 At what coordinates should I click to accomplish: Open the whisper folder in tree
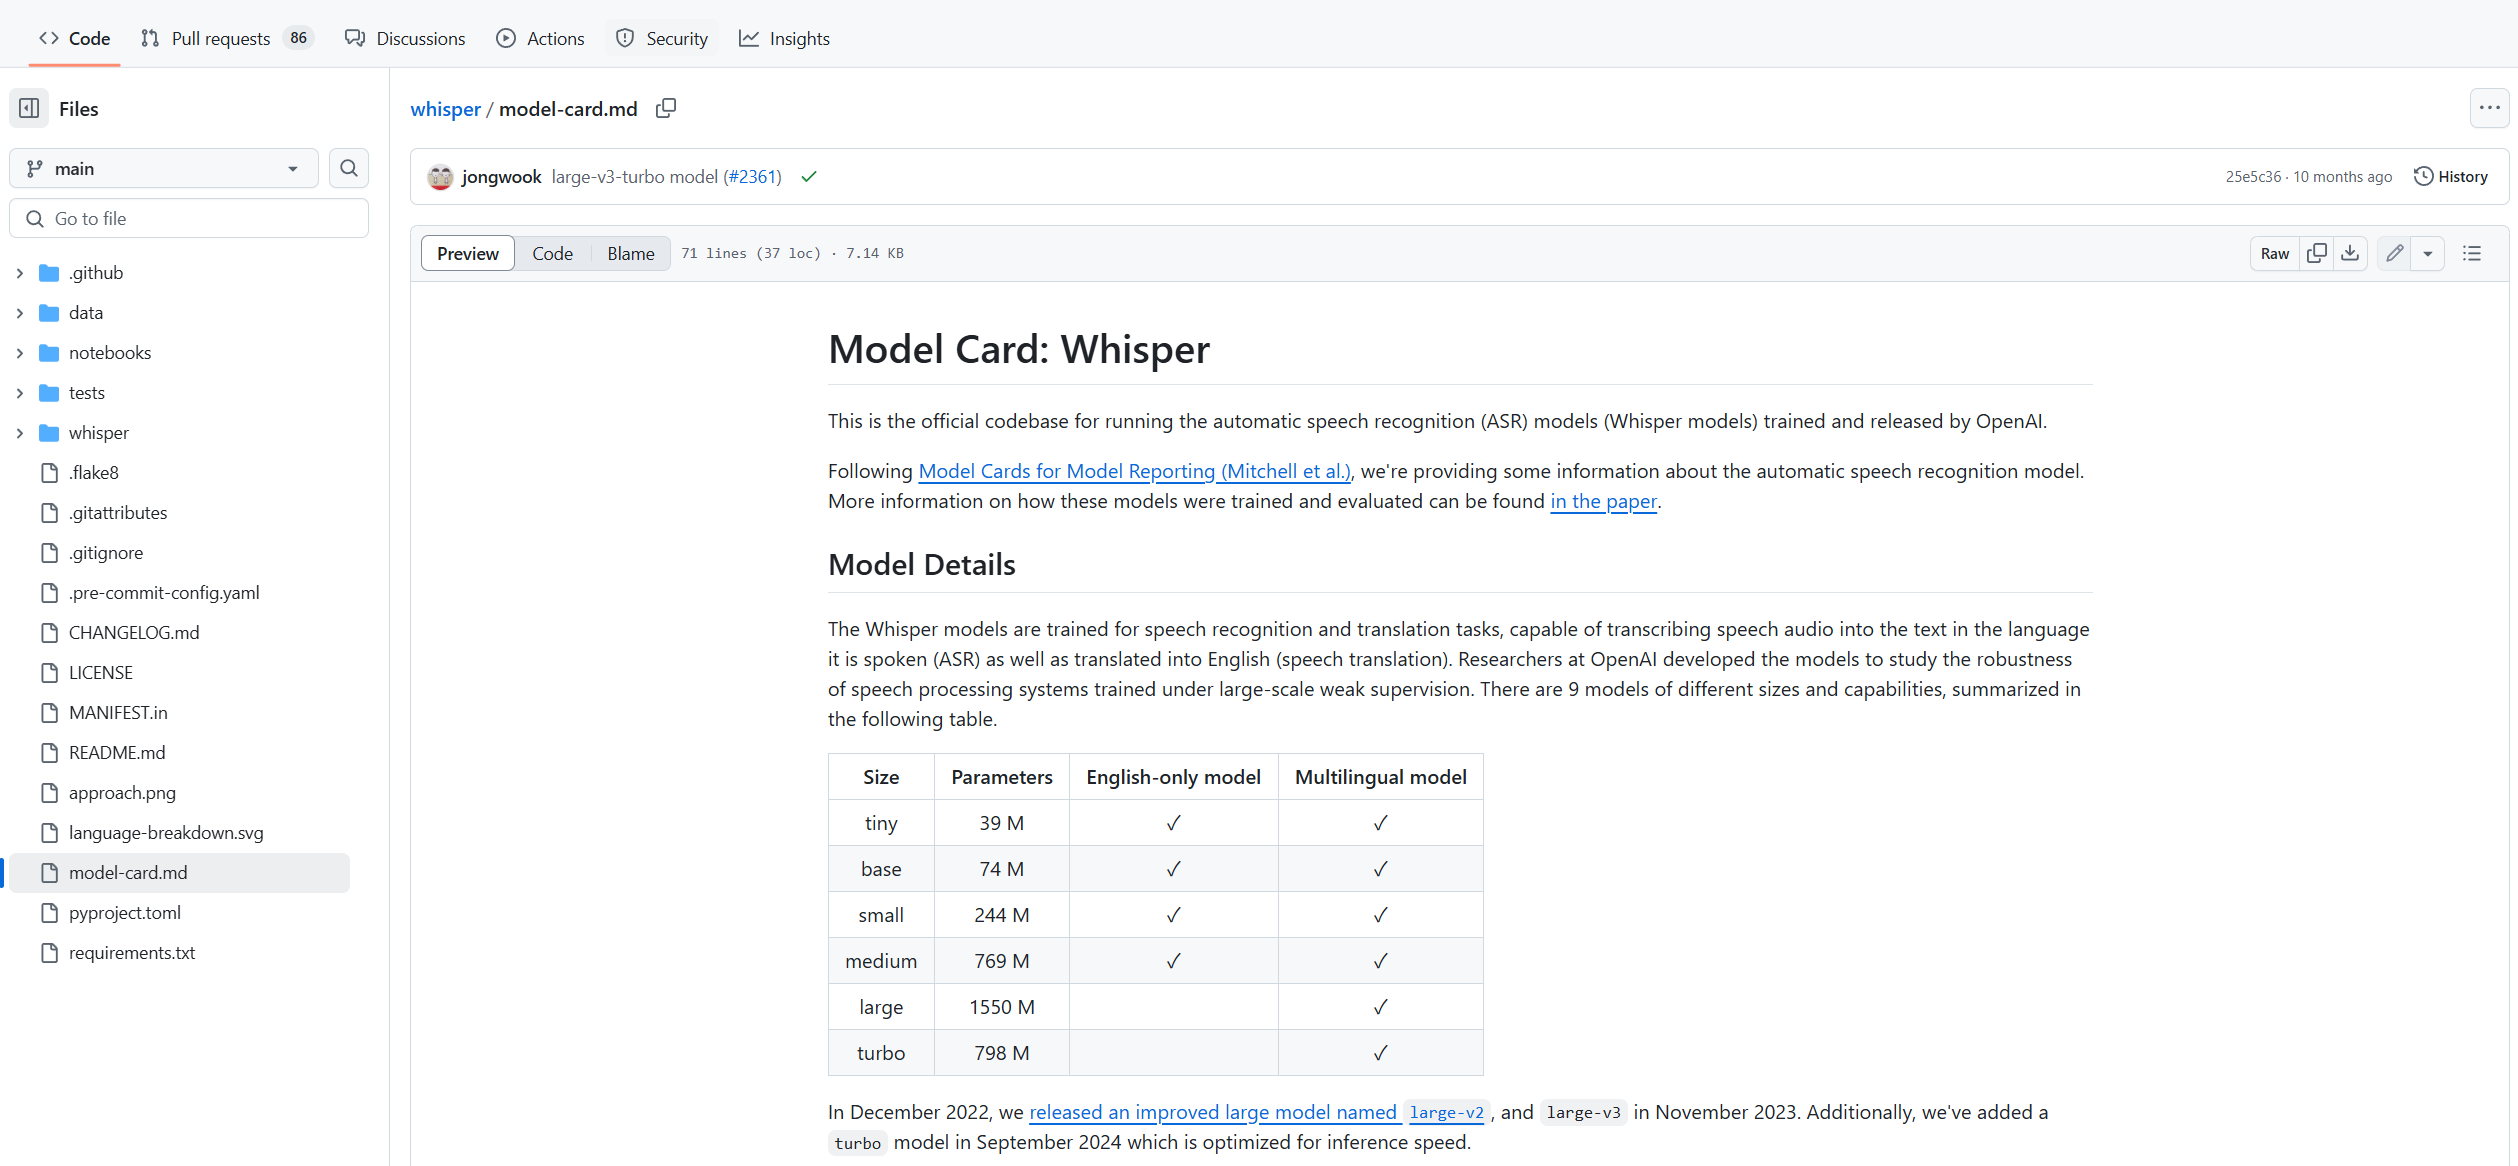tap(99, 433)
